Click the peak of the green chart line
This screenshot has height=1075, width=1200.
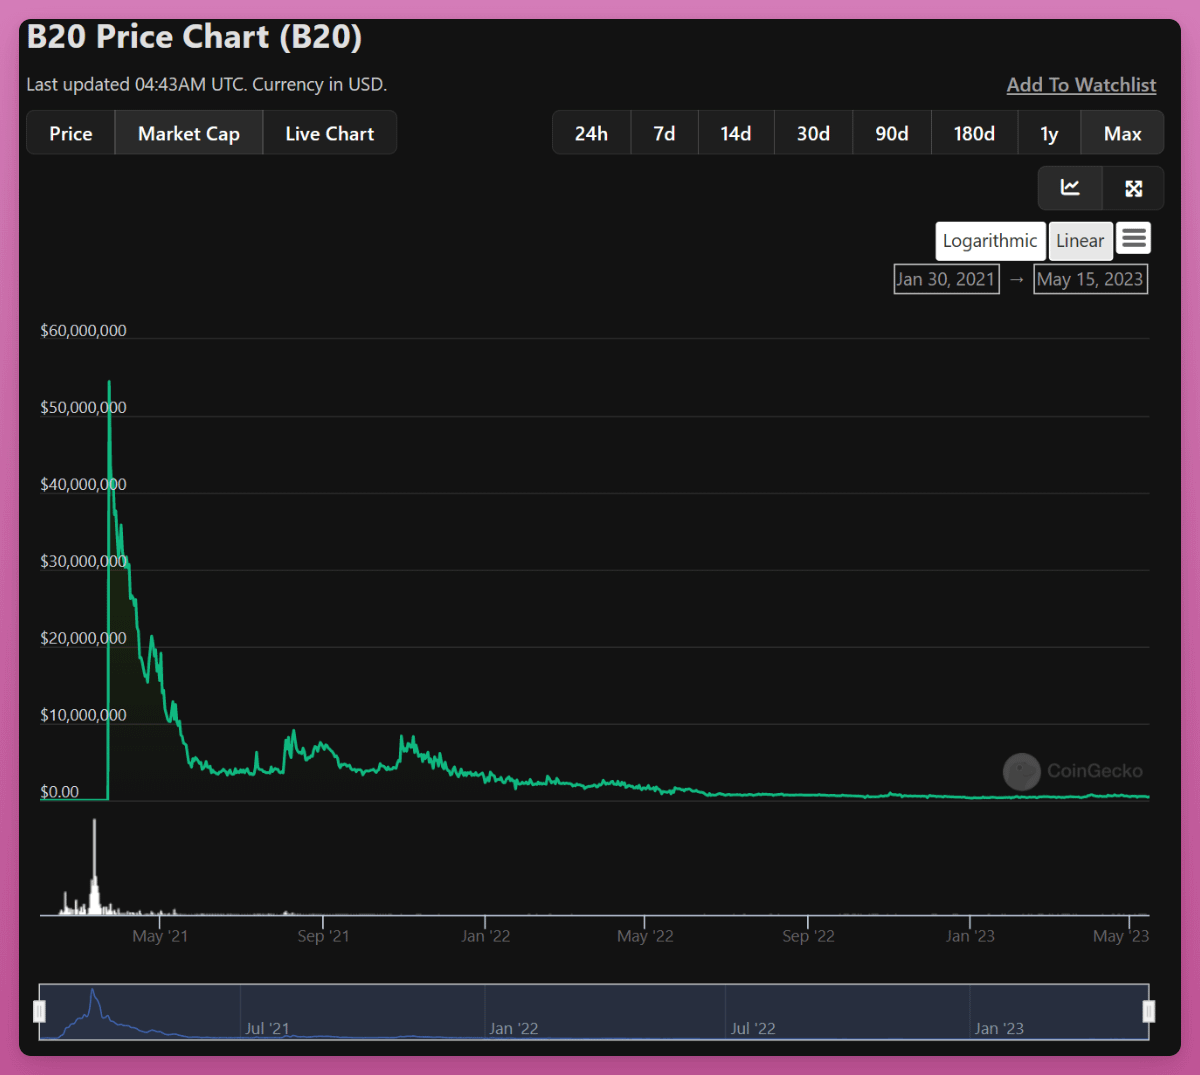coord(109,382)
